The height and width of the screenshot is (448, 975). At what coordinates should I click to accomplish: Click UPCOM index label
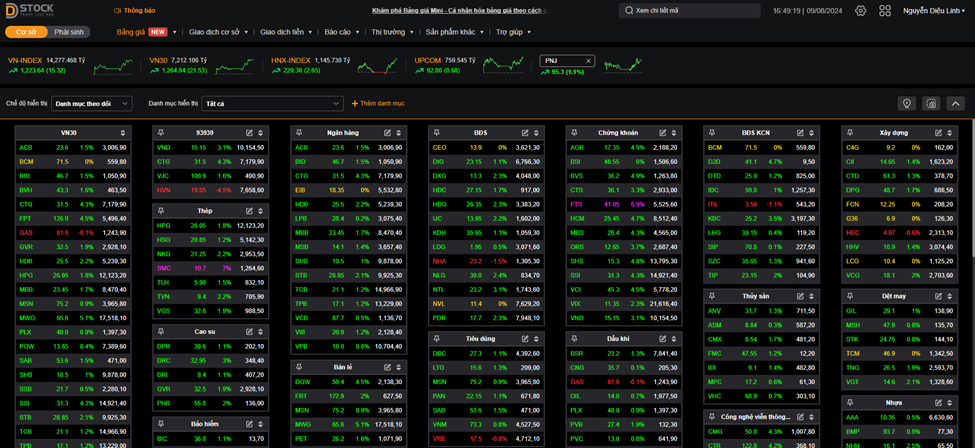point(428,60)
